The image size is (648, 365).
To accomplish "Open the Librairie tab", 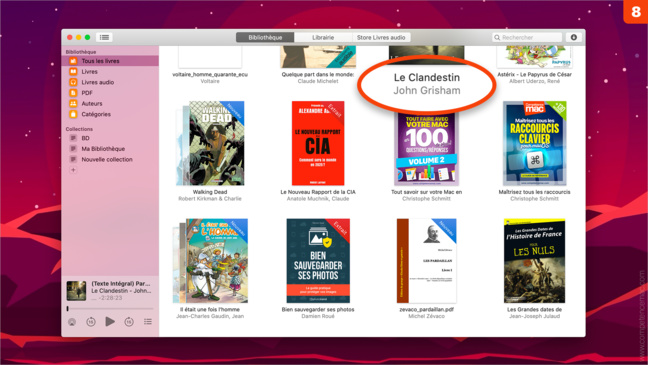I will tap(323, 37).
